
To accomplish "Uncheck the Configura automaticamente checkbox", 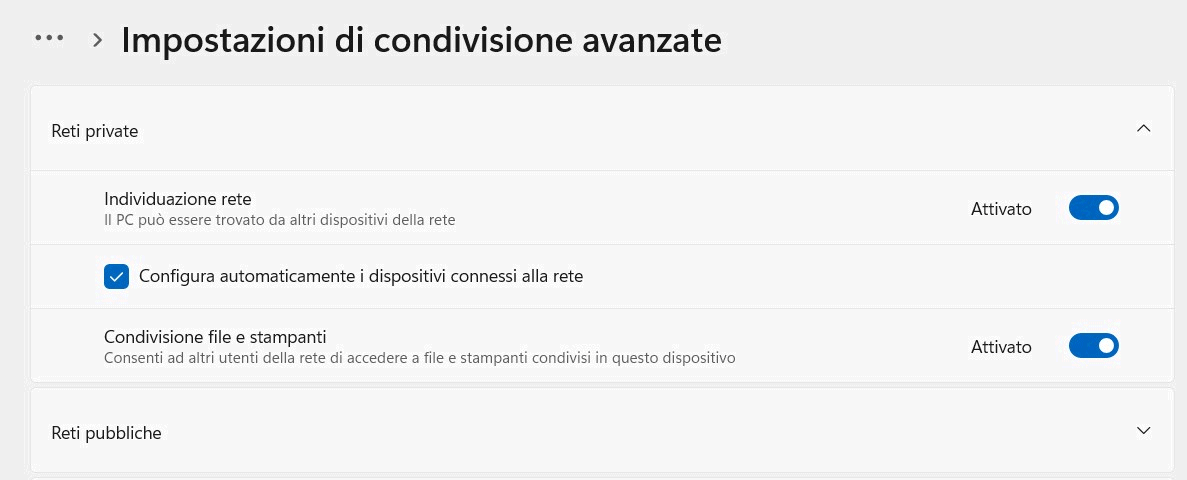I will point(117,276).
